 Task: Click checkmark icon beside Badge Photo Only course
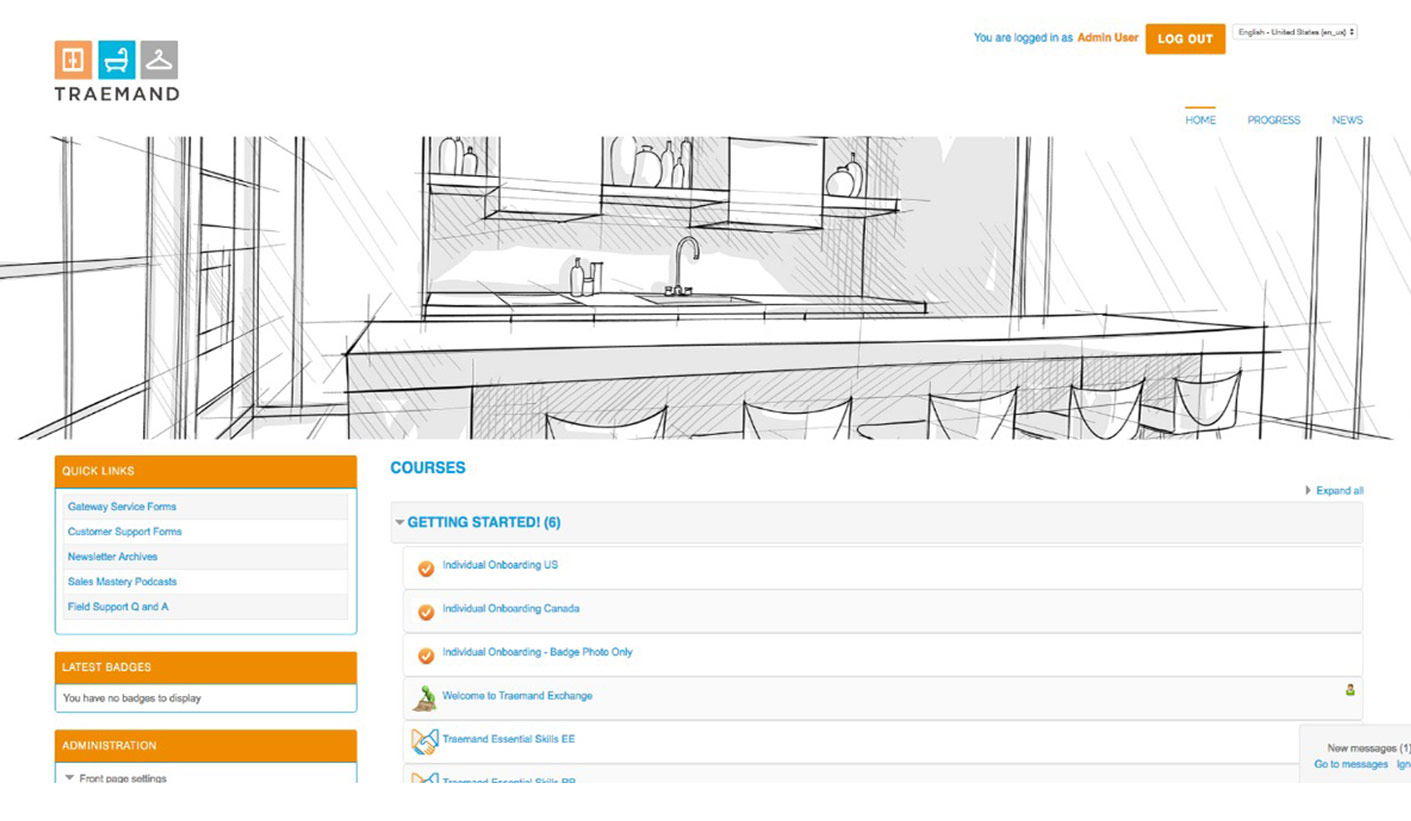click(426, 655)
